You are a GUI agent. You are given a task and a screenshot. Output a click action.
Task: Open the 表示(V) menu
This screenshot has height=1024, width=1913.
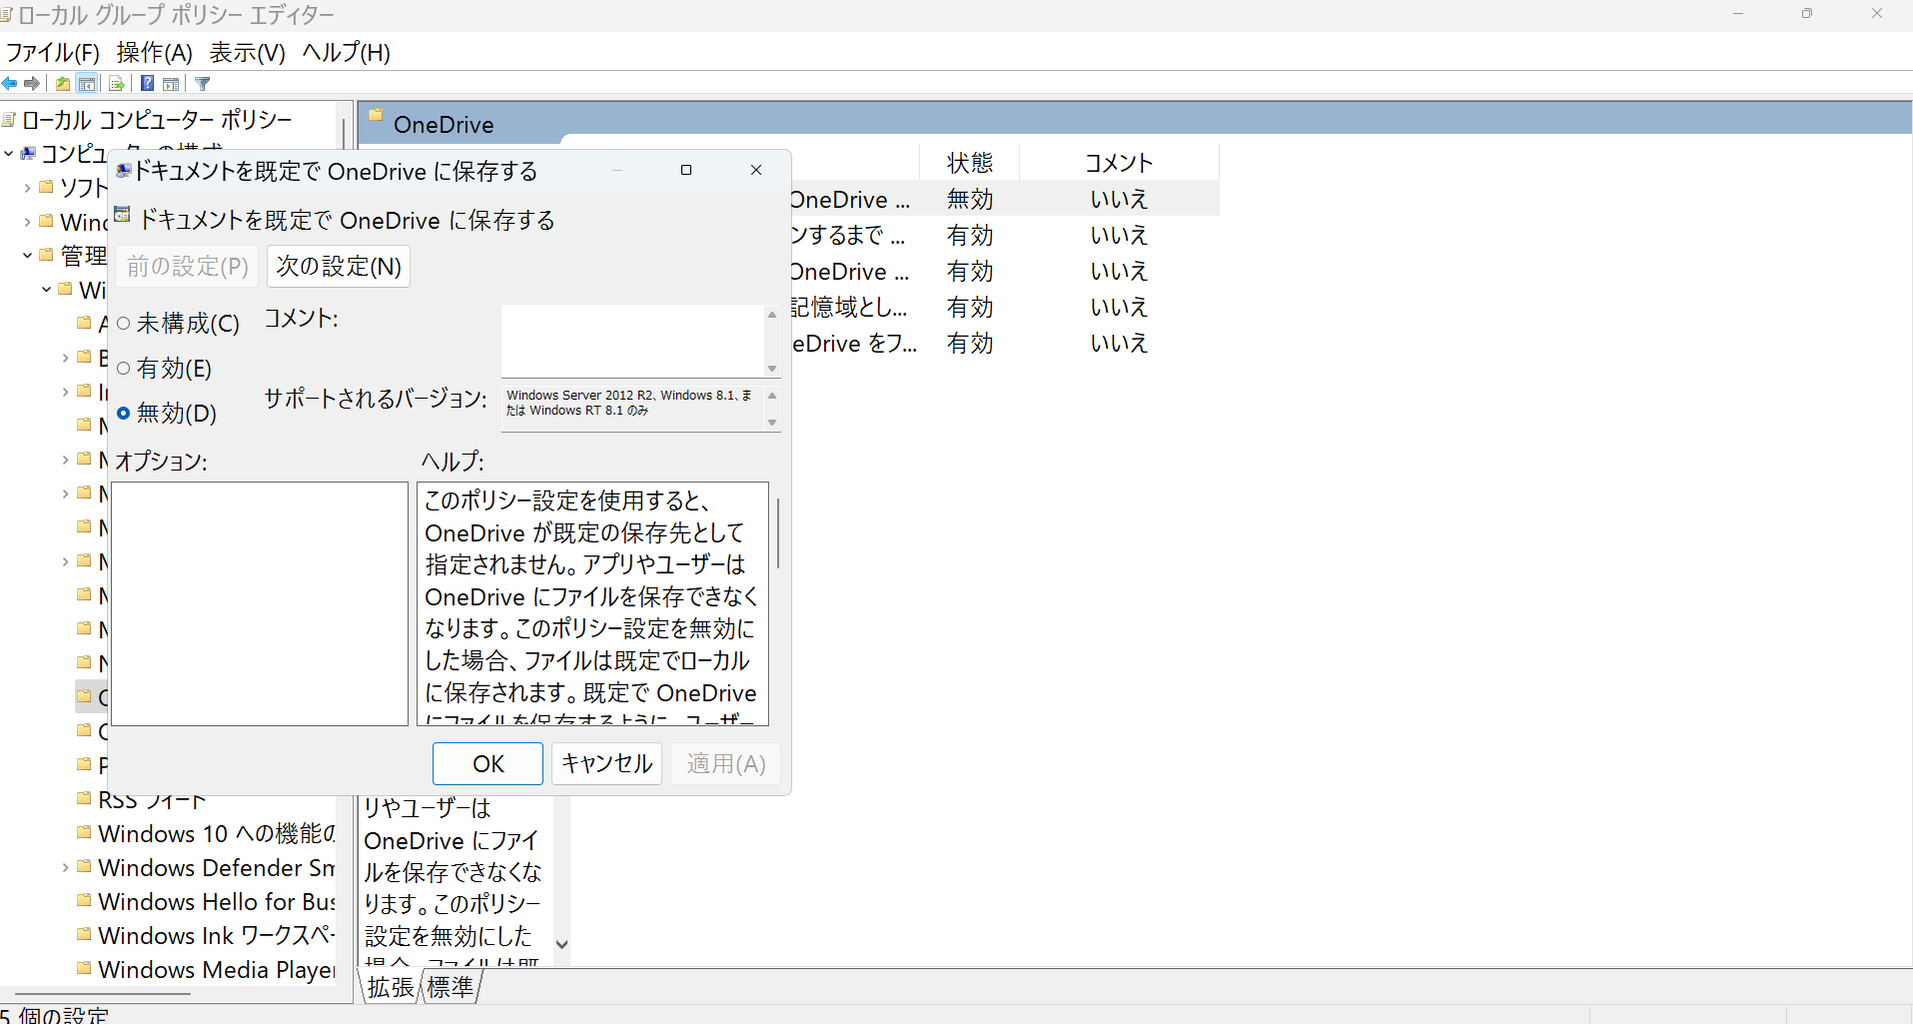pos(247,53)
